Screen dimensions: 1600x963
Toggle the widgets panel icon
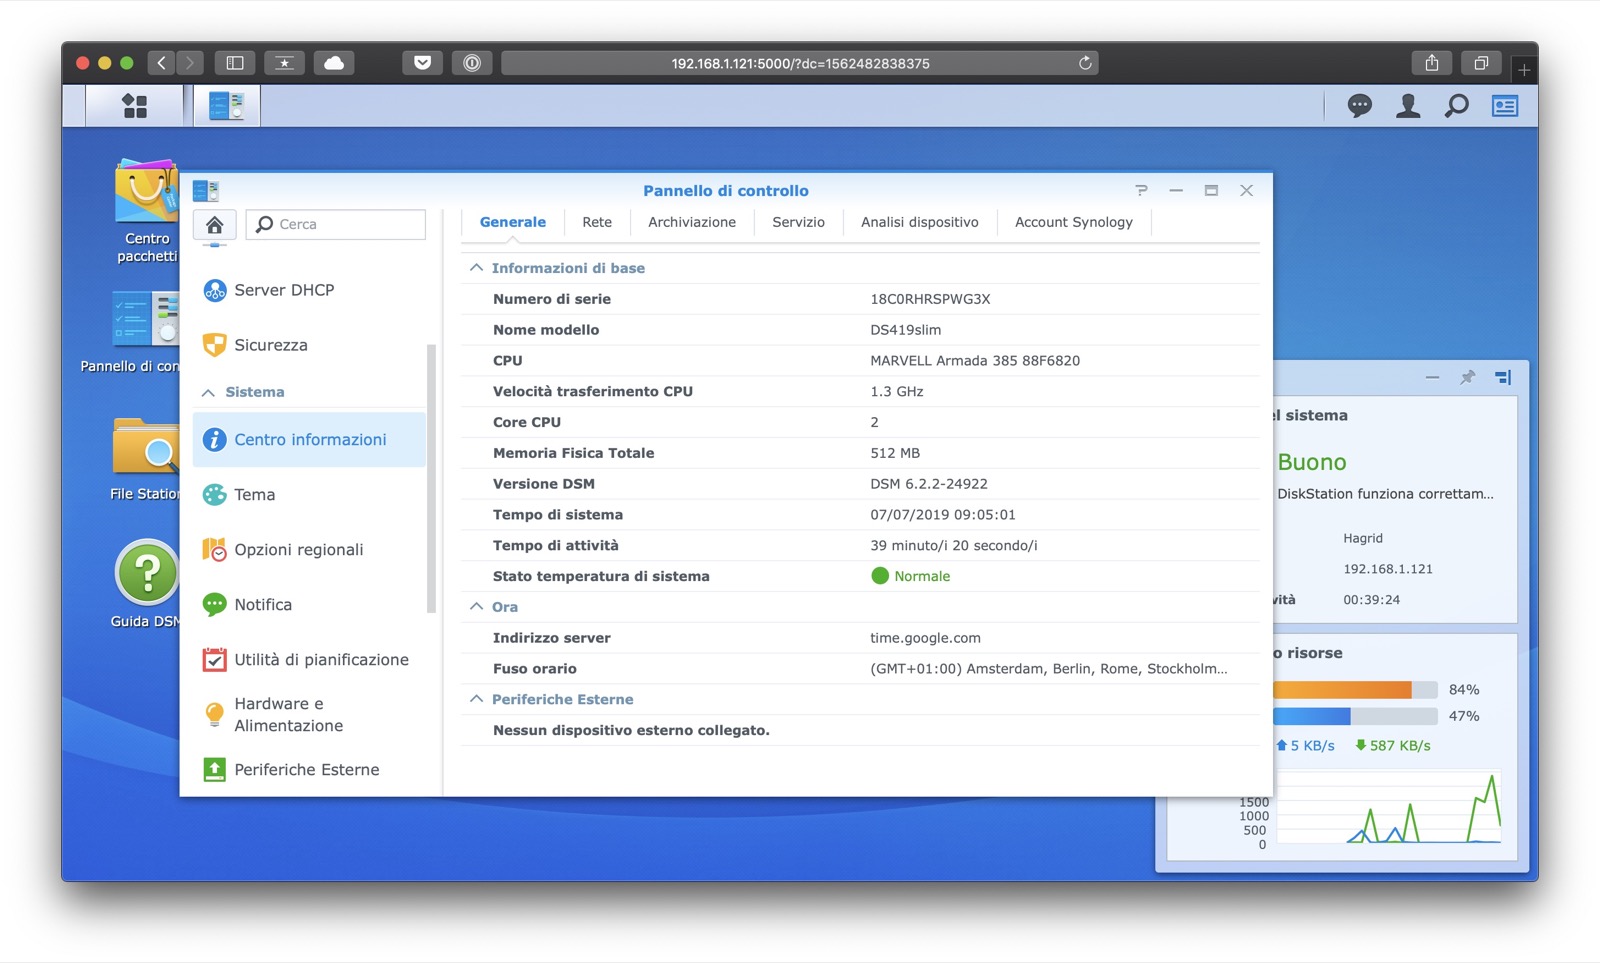[1505, 105]
